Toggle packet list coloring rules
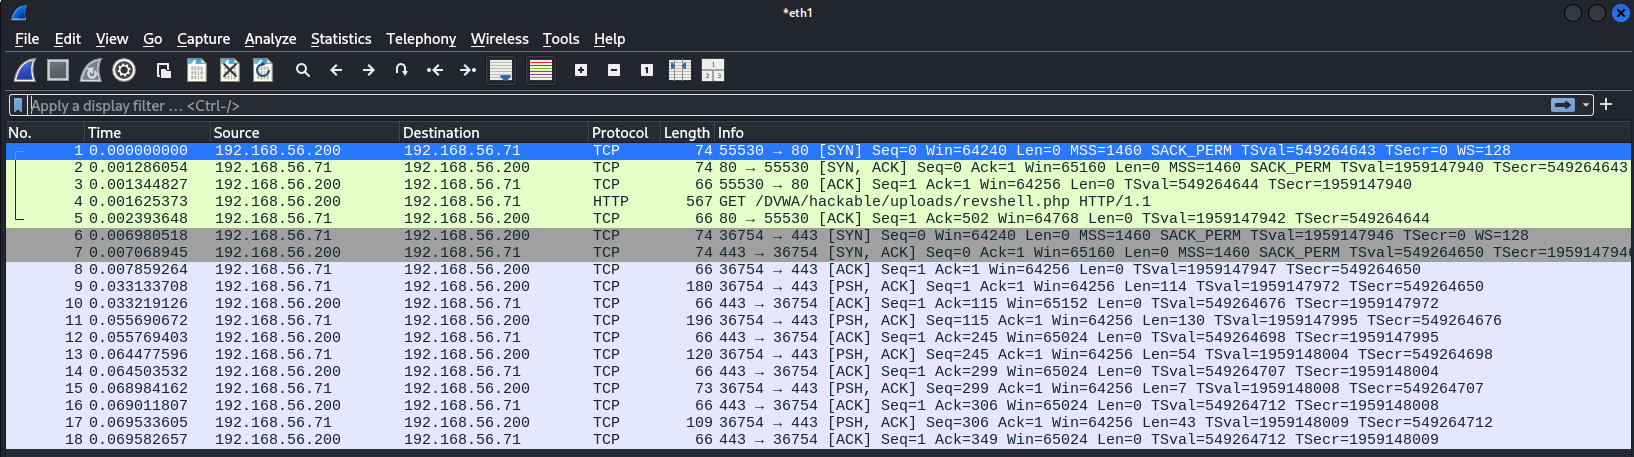The width and height of the screenshot is (1634, 457). [541, 70]
